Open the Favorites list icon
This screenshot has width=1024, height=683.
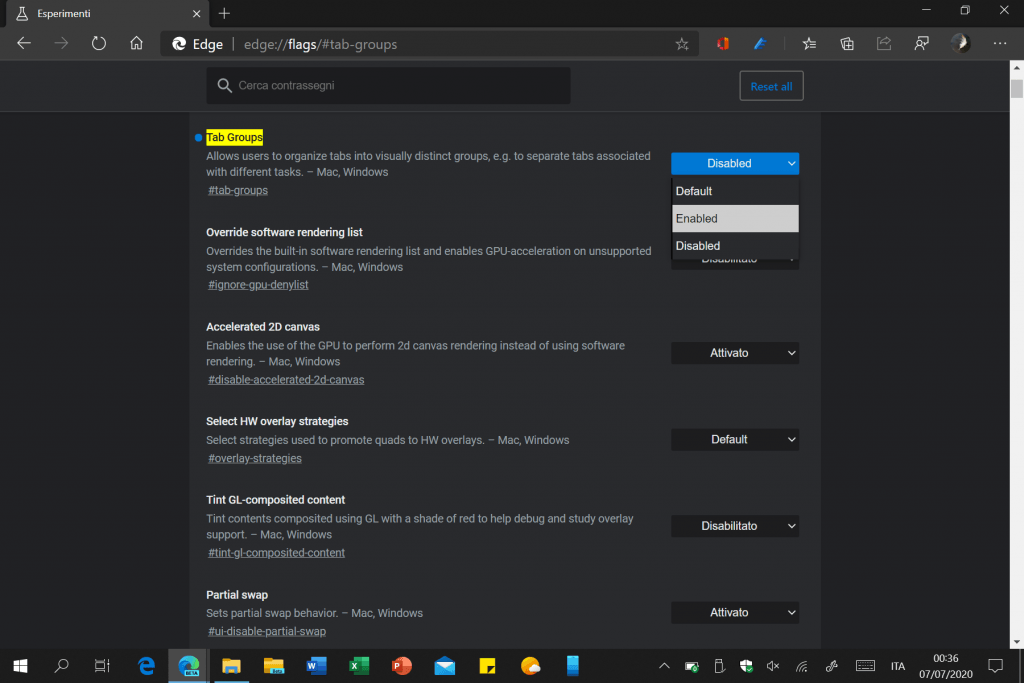809,44
